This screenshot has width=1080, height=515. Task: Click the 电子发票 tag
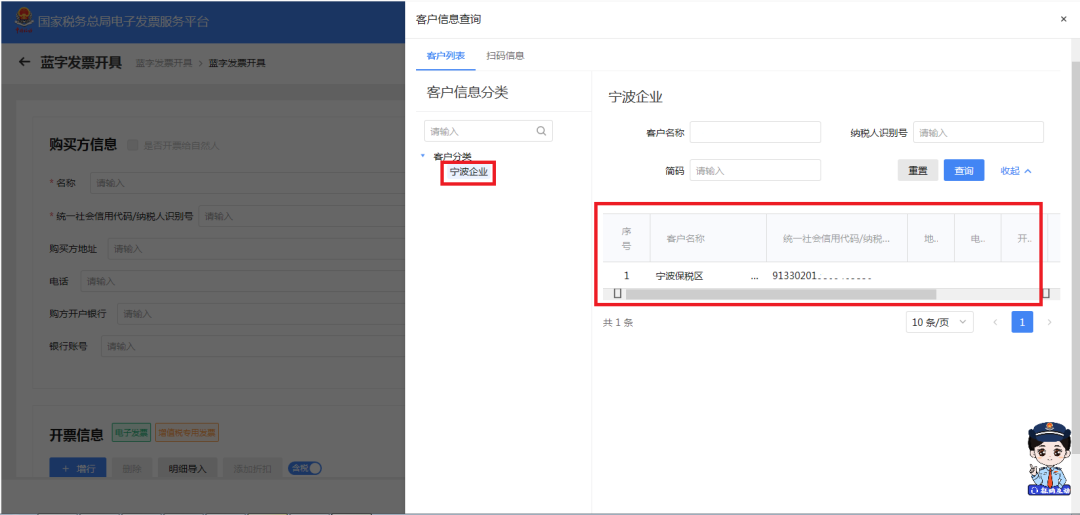point(131,433)
